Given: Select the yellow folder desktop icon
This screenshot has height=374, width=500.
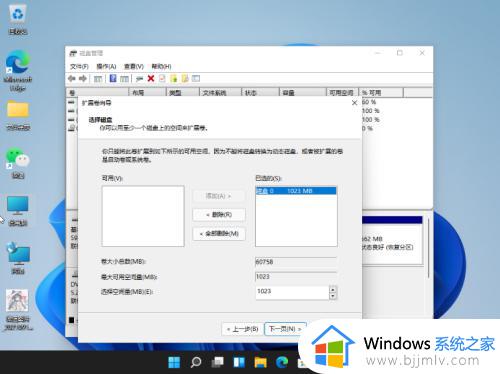Looking at the screenshot, I should coord(18,115).
